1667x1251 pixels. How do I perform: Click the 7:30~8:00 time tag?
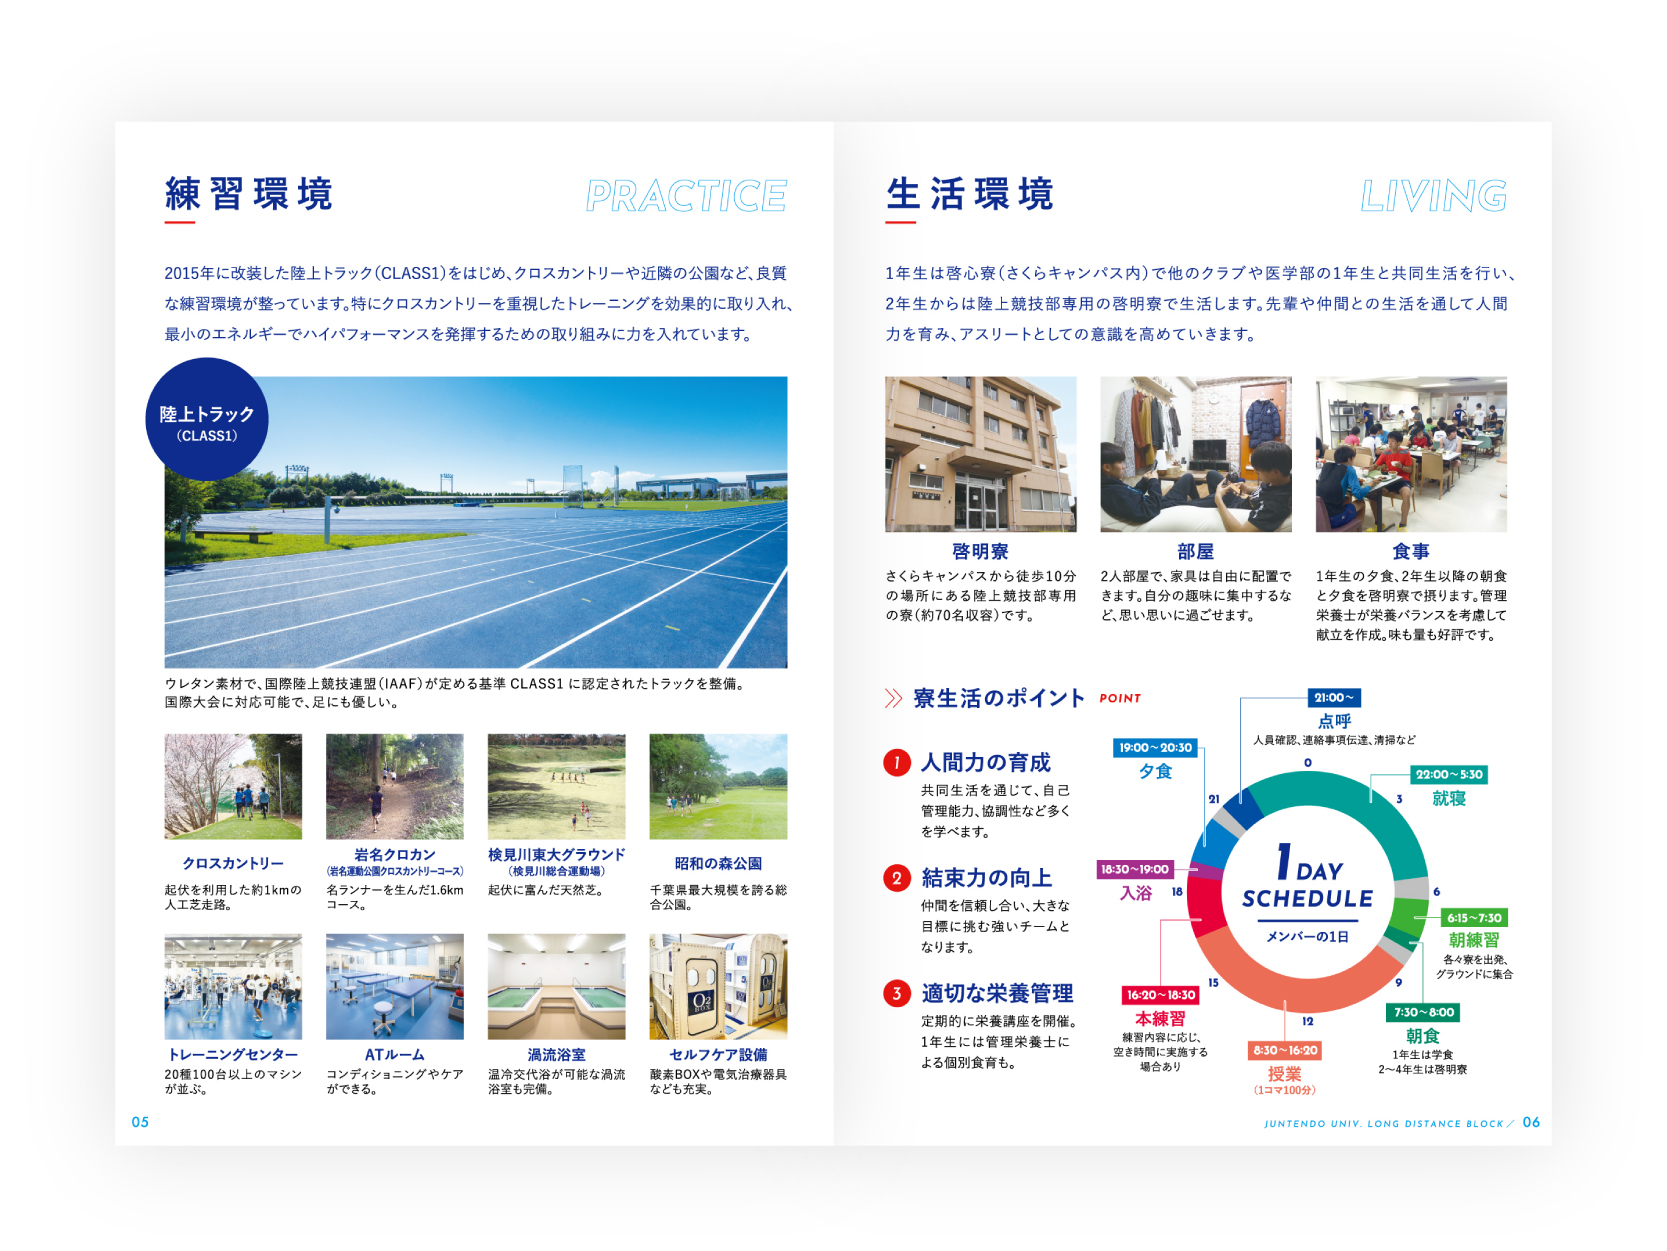1424,1012
